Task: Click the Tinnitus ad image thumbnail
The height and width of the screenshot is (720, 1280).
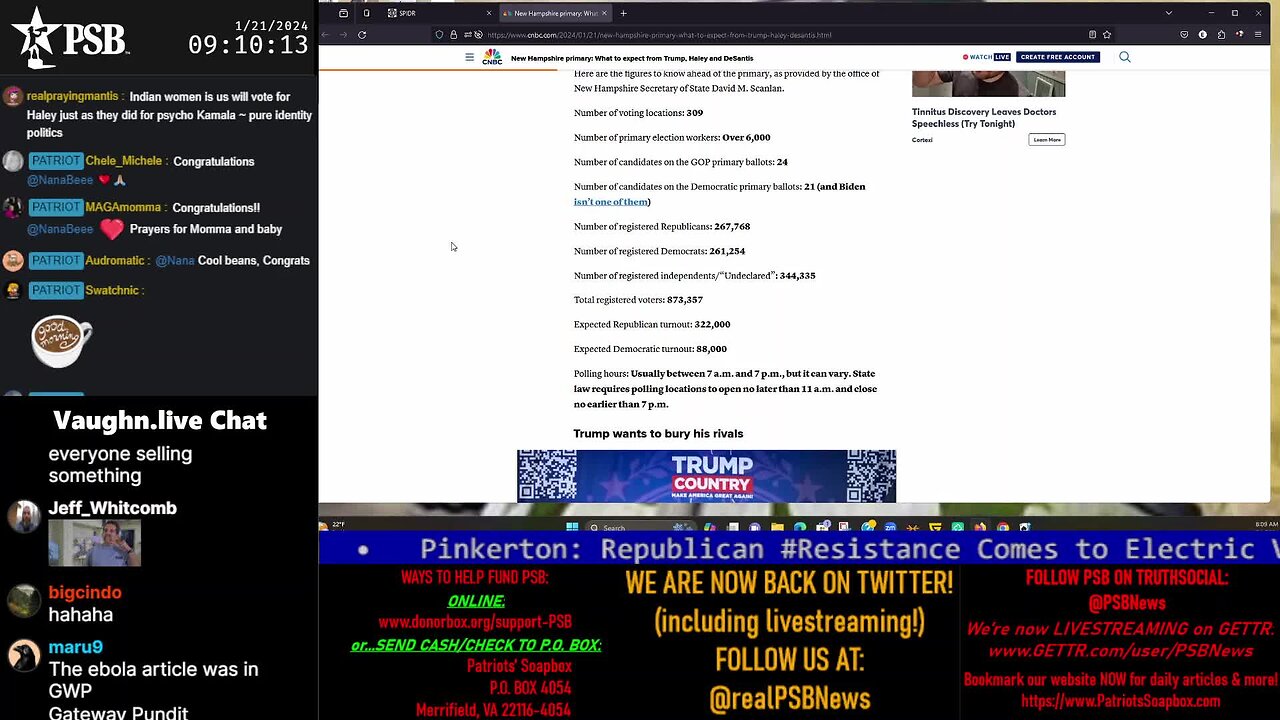Action: 988,83
